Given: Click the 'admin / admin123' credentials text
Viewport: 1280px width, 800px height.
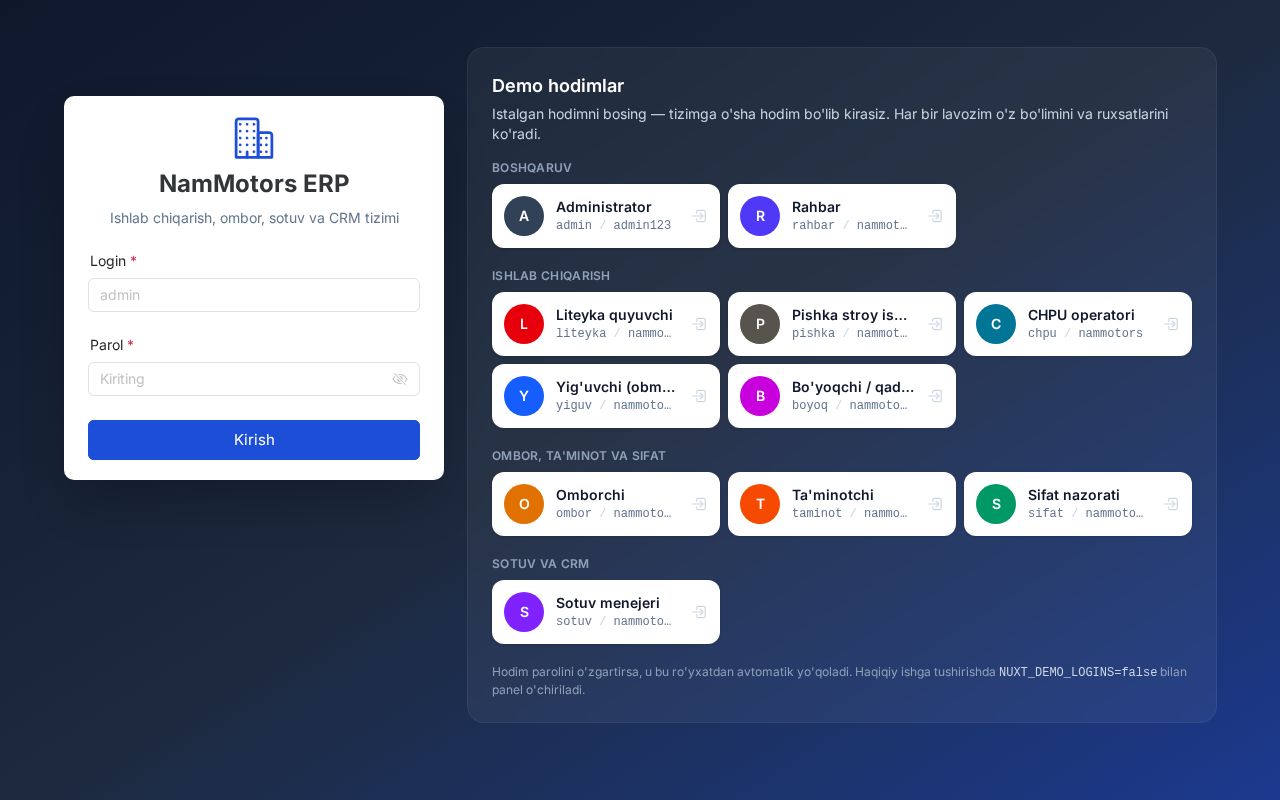Looking at the screenshot, I should point(613,226).
